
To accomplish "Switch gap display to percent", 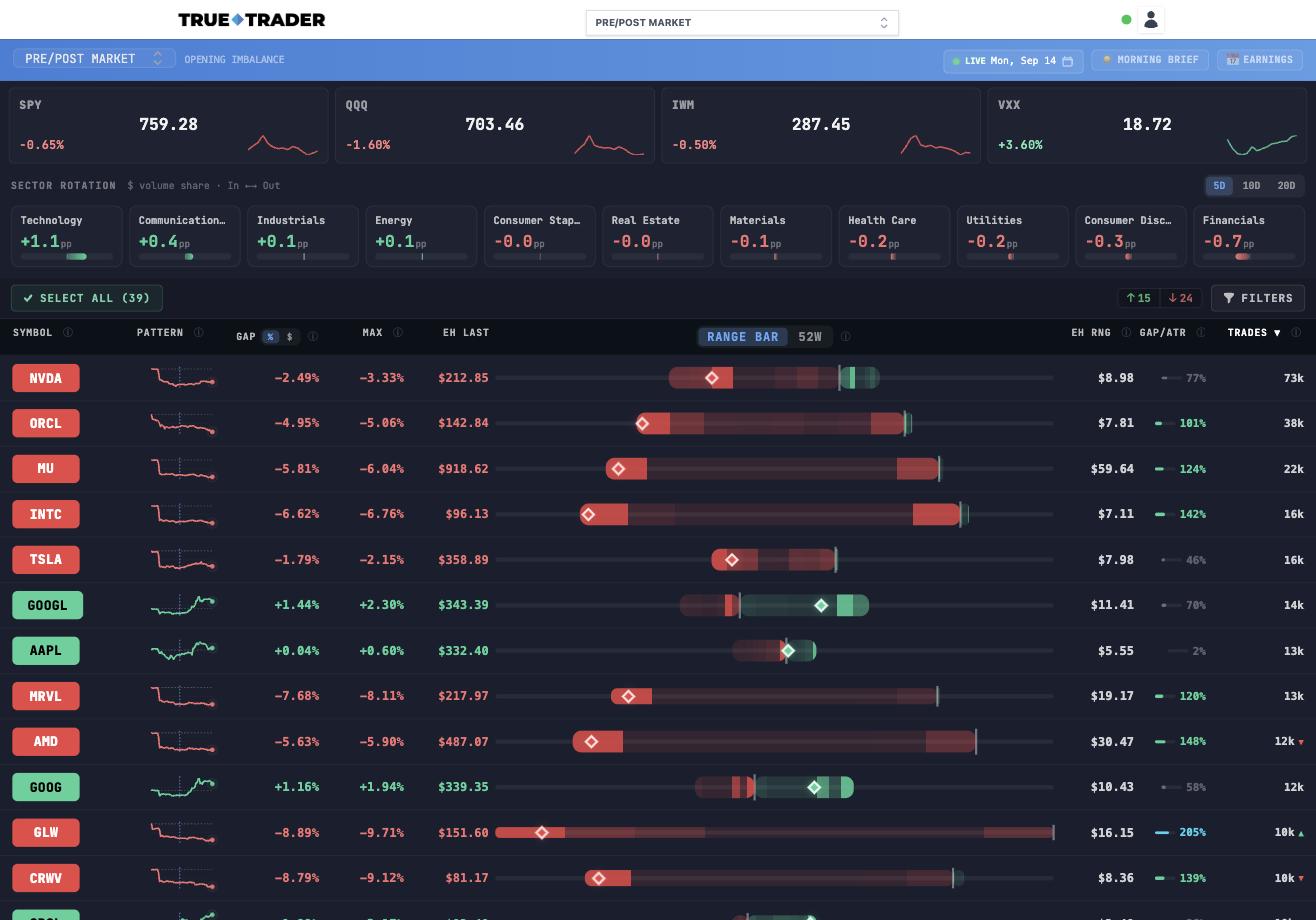I will (270, 337).
